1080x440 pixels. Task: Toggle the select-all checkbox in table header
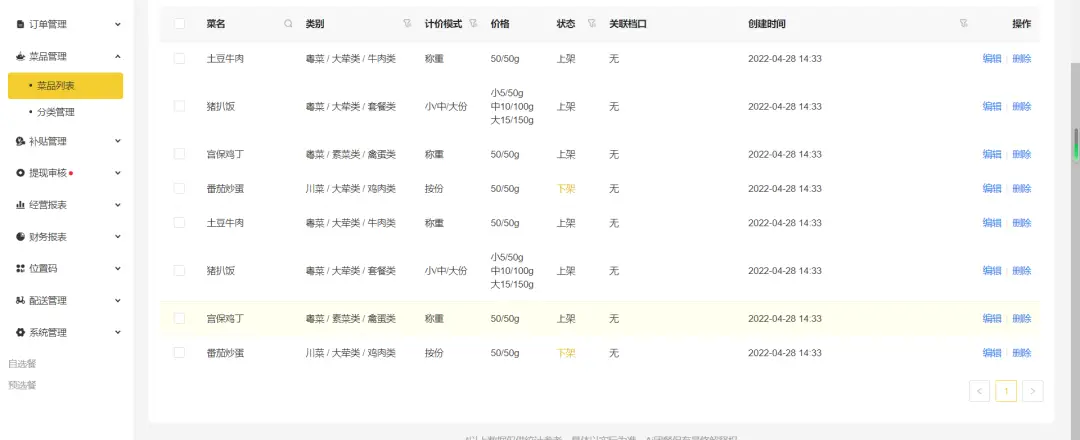(179, 24)
